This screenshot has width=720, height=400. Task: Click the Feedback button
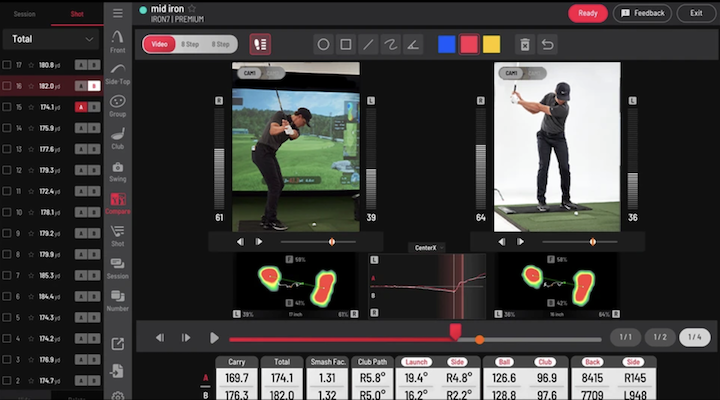(x=642, y=13)
